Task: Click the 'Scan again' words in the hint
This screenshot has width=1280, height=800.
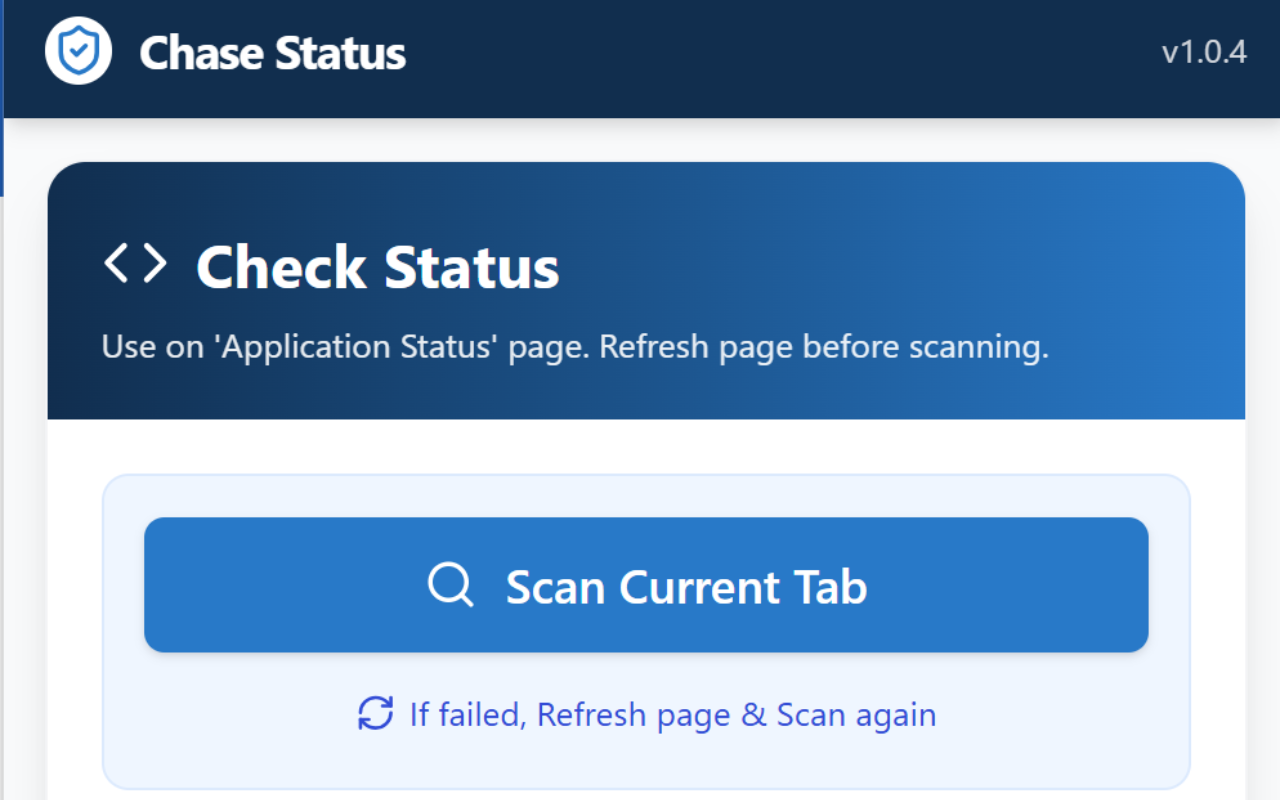Action: [856, 715]
